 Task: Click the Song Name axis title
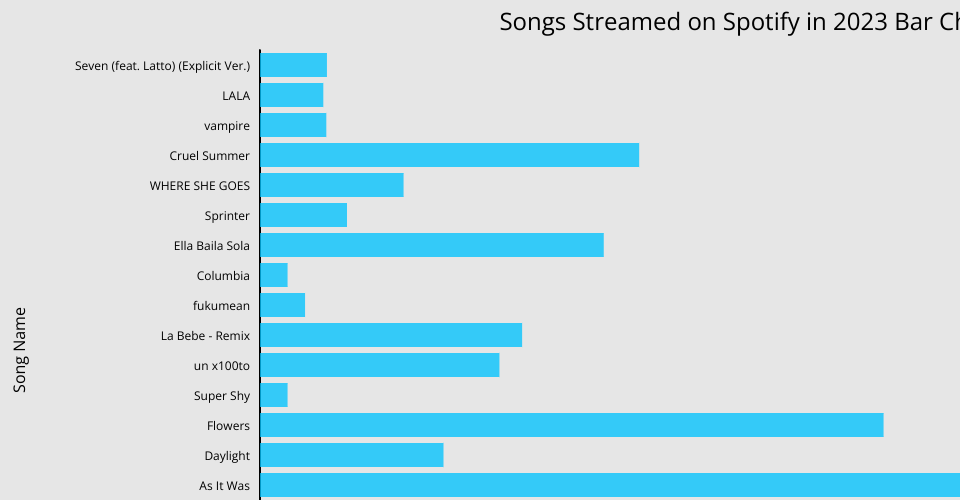(20, 349)
